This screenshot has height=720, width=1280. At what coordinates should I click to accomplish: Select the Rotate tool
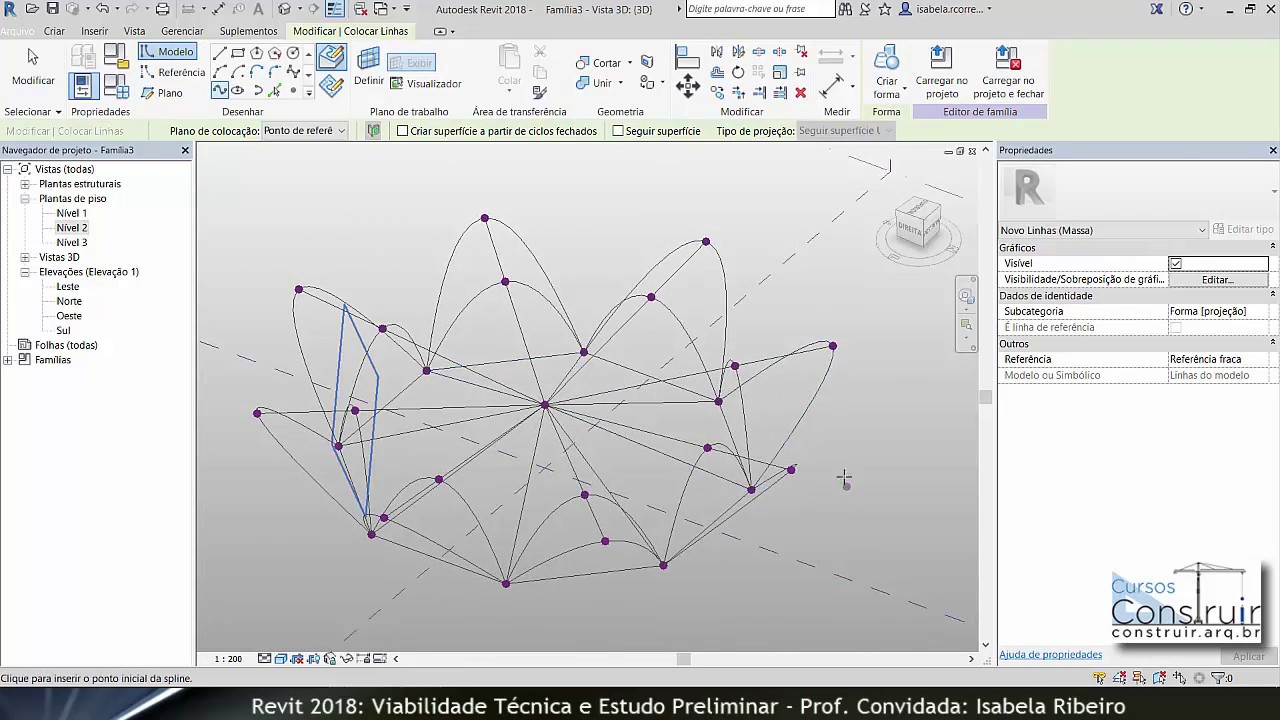[x=738, y=72]
